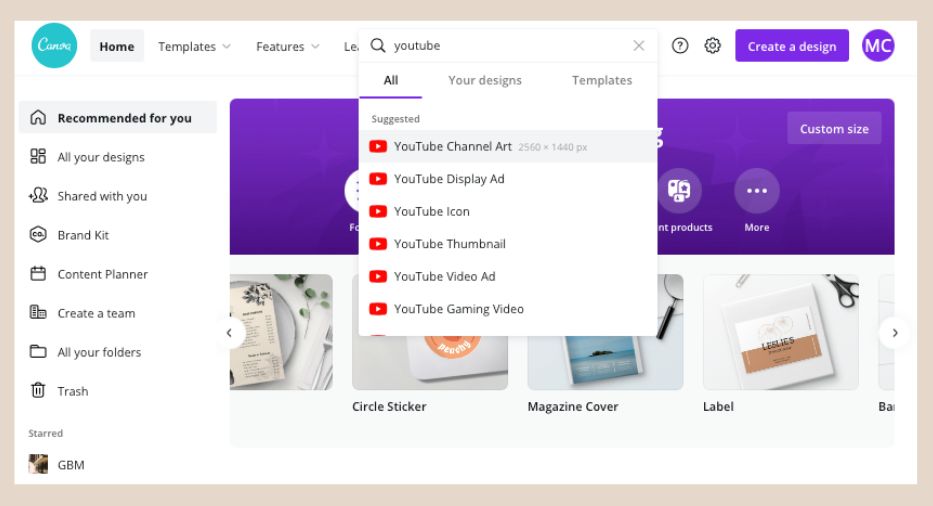Choose YouTube Video Ad suggestion
The height and width of the screenshot is (506, 933).
508,276
